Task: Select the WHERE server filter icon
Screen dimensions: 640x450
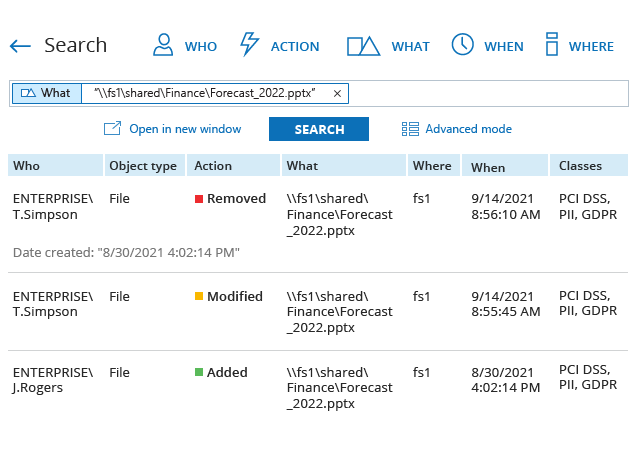Action: pyautogui.click(x=551, y=45)
